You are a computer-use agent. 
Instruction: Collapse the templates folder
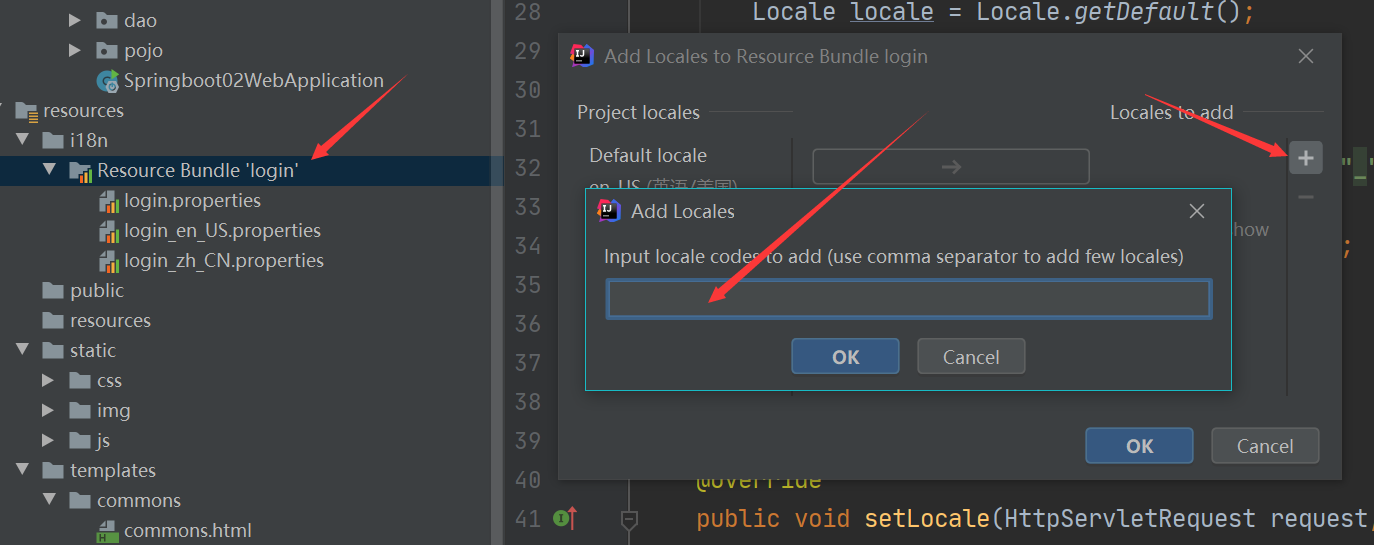coord(21,470)
